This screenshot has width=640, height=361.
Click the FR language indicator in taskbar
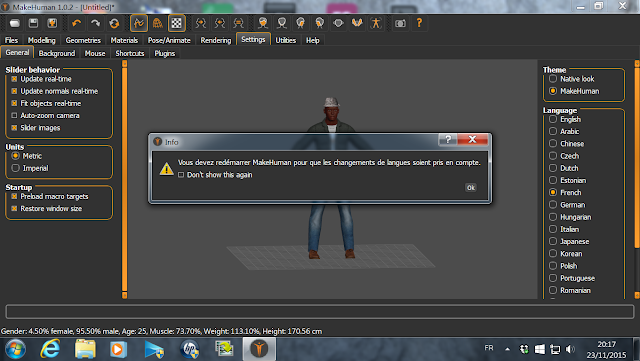(x=489, y=348)
